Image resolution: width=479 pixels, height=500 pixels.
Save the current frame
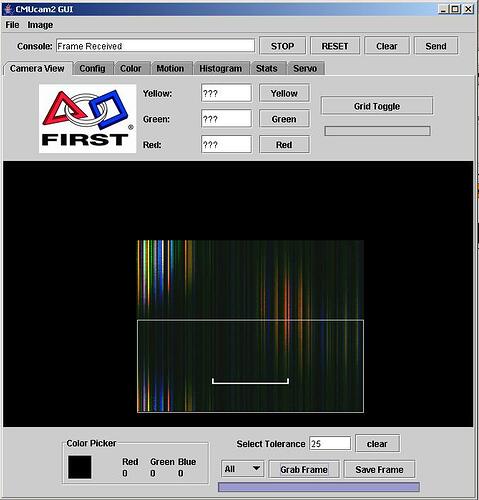[379, 469]
